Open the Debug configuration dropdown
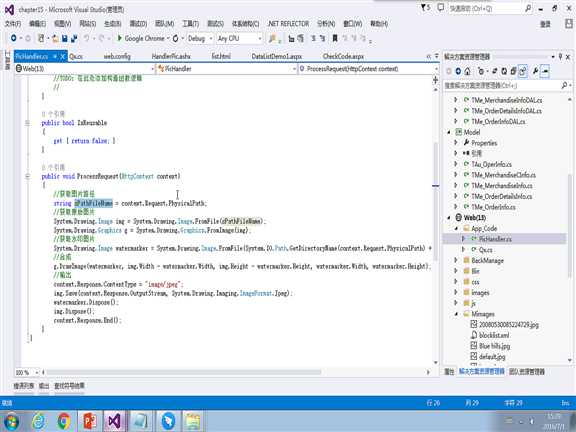The height and width of the screenshot is (432, 576). pyautogui.click(x=200, y=38)
